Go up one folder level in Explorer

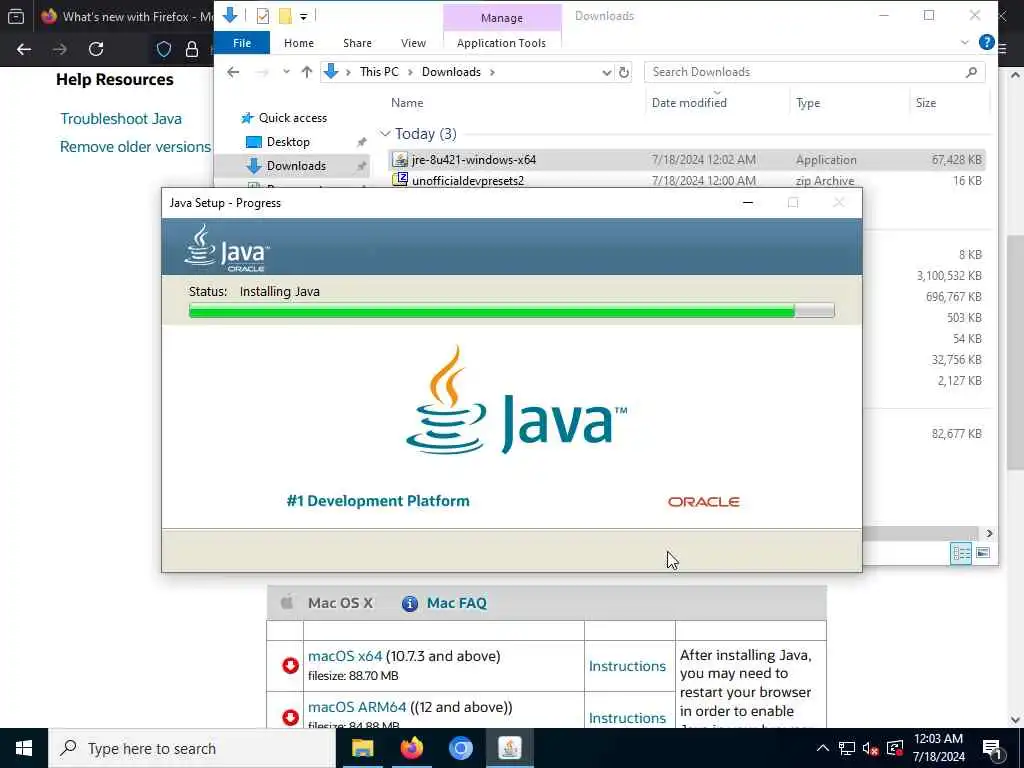(306, 72)
